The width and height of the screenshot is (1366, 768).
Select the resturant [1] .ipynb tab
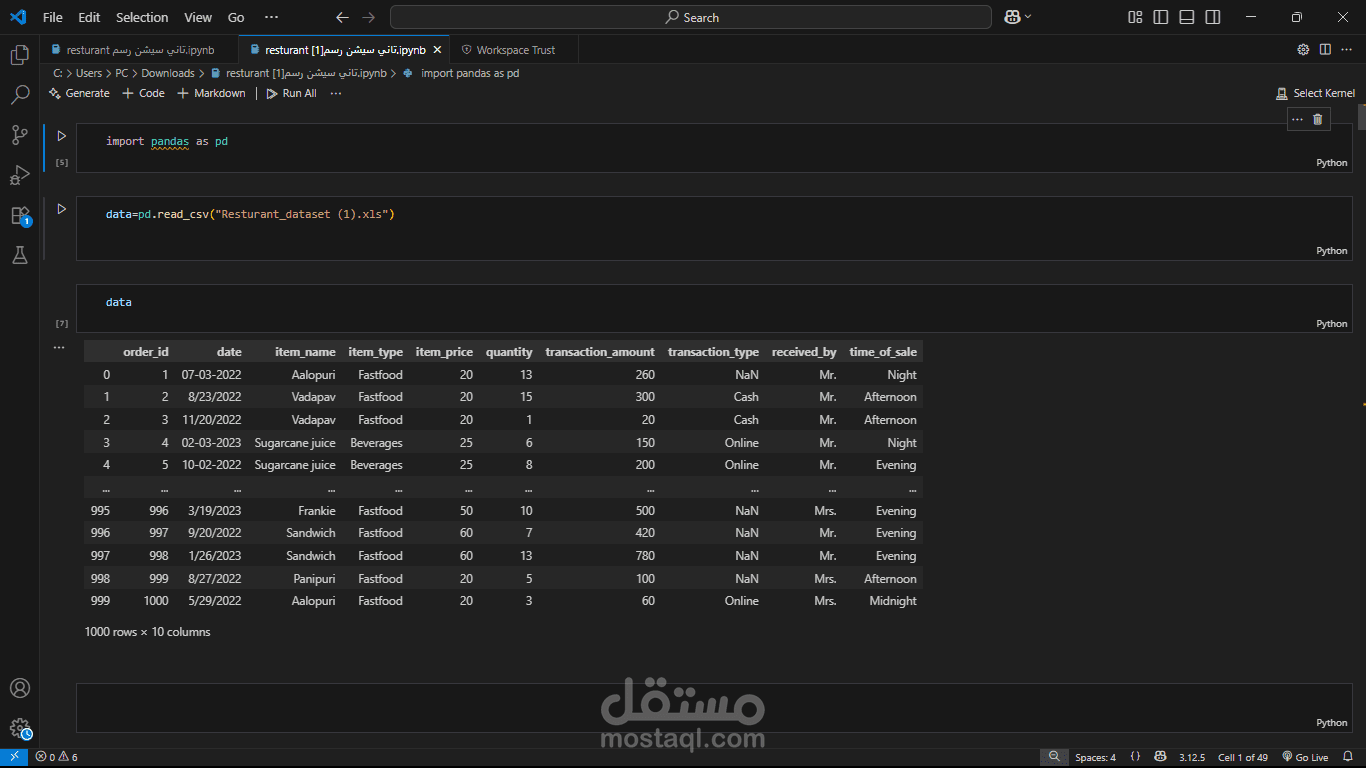(x=345, y=49)
